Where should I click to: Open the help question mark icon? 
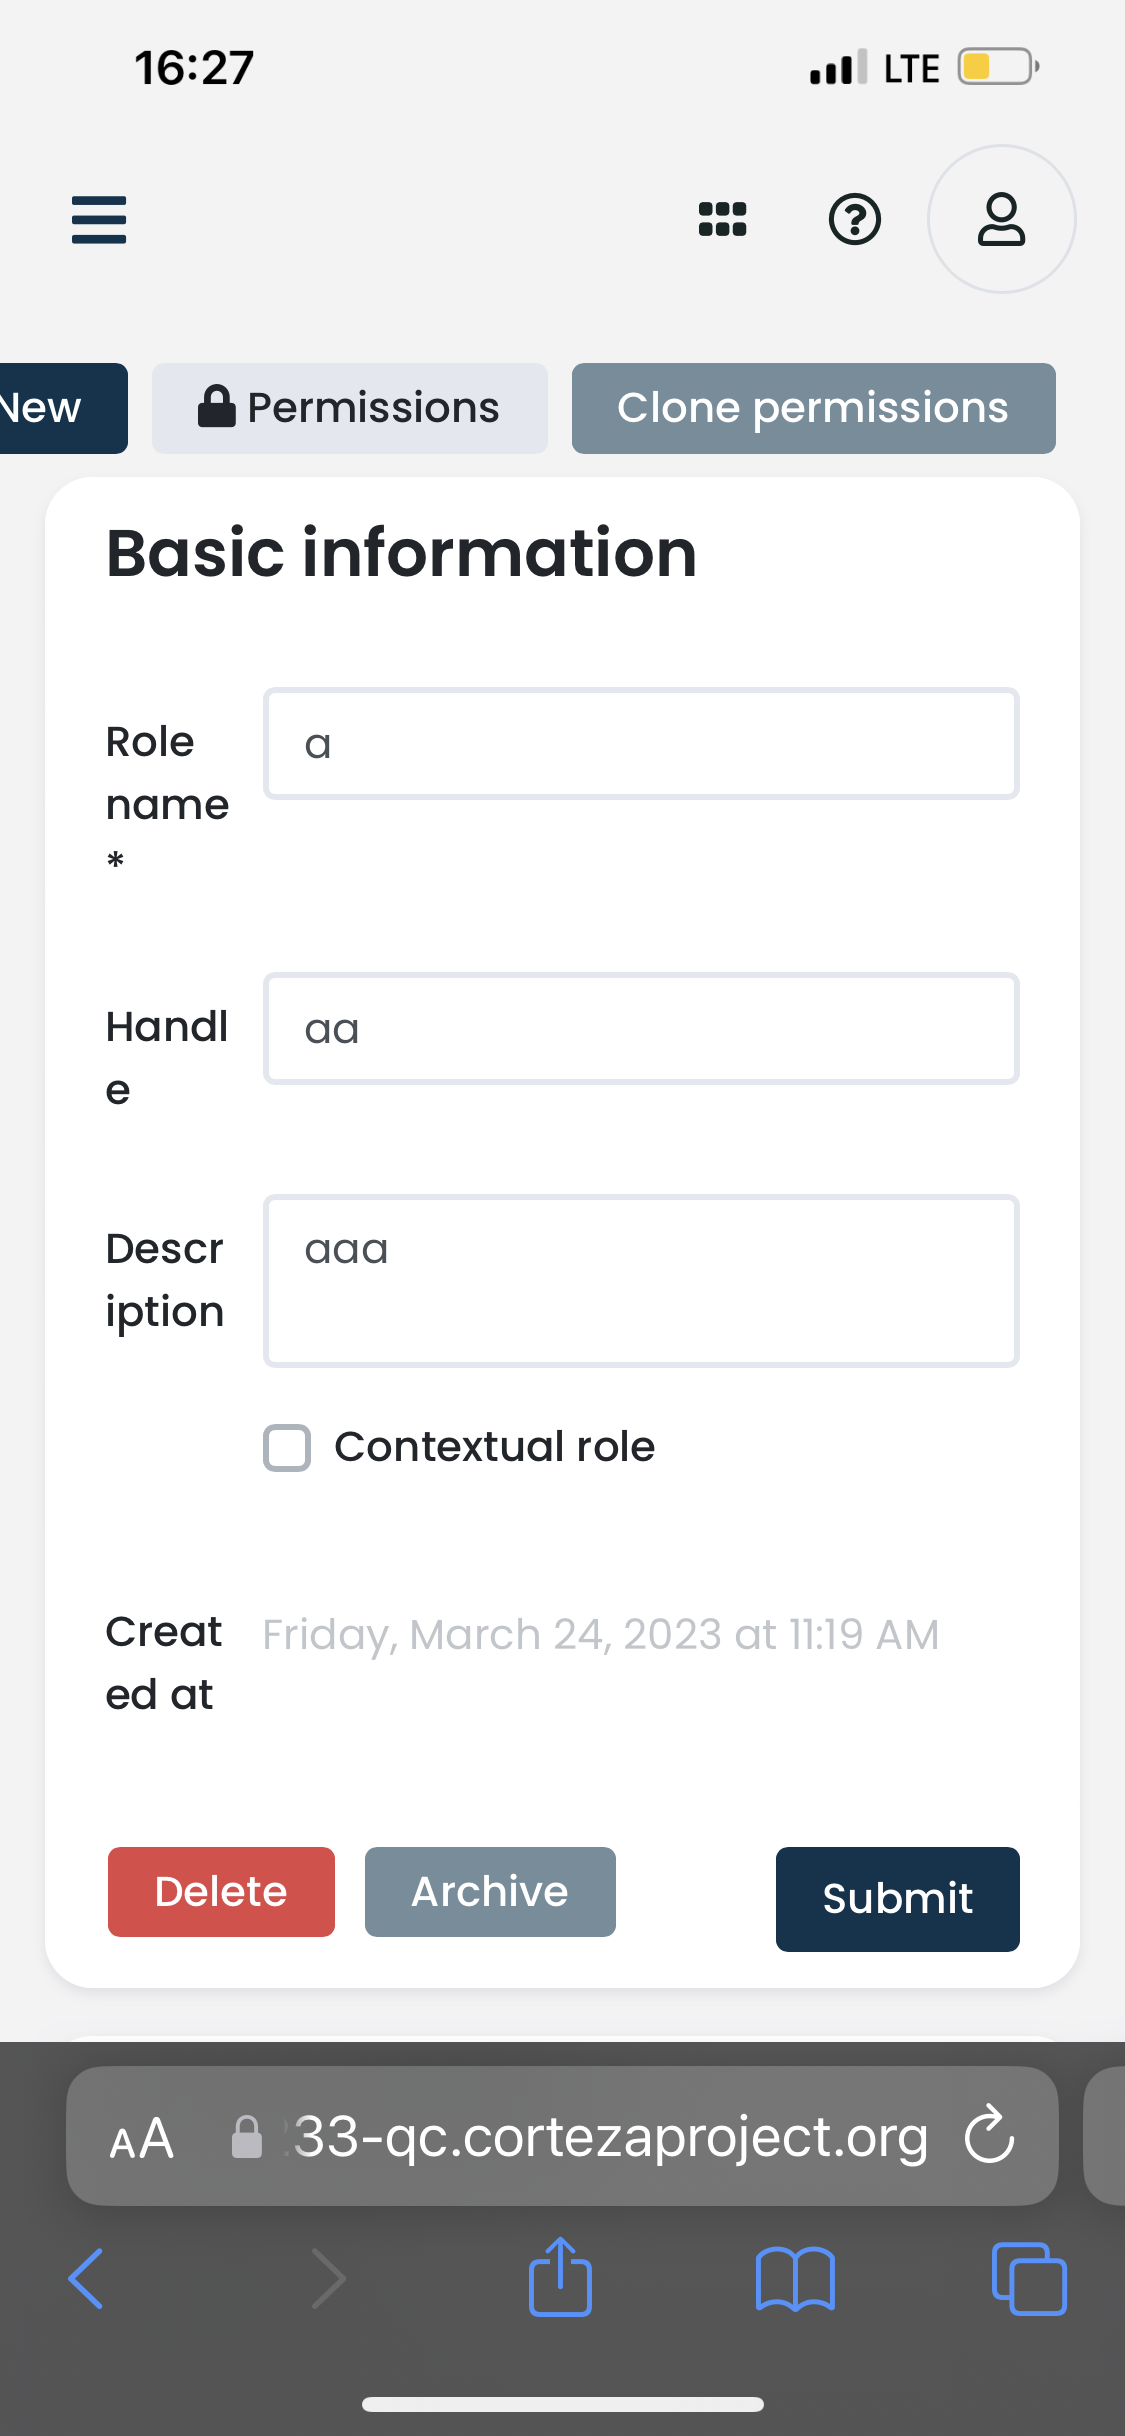[855, 219]
